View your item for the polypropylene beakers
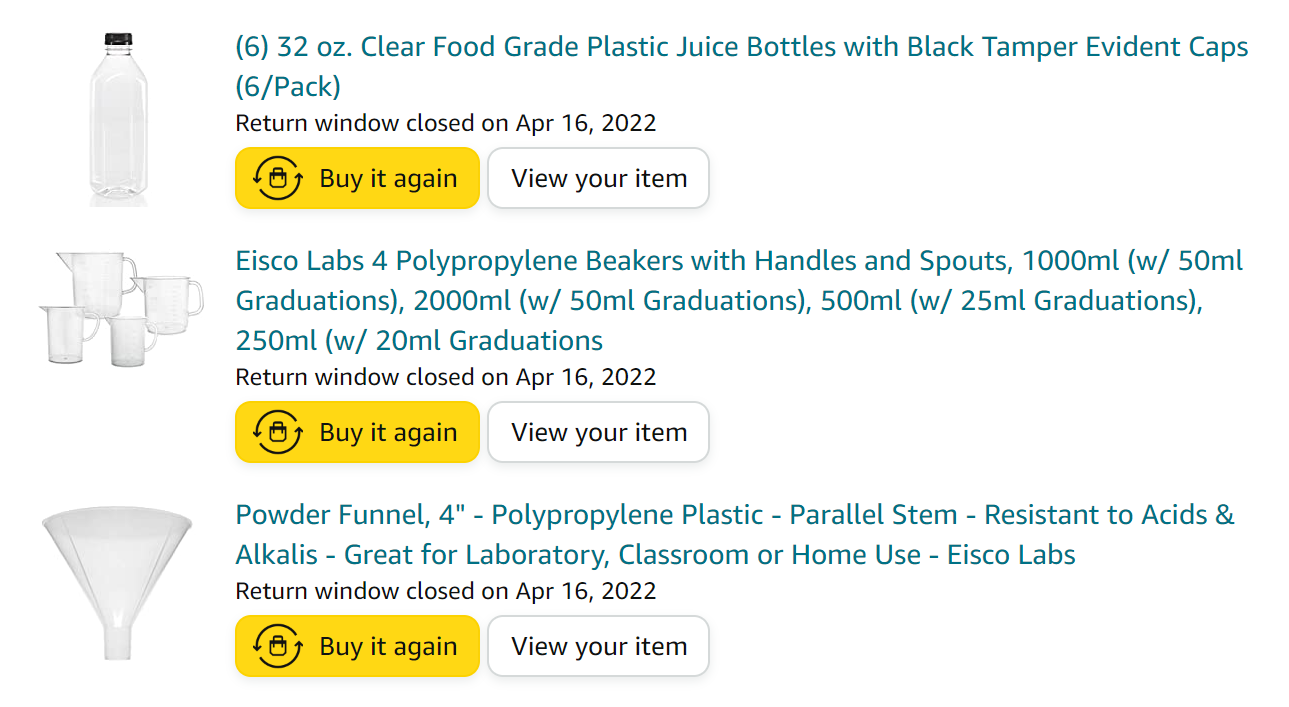Viewport: 1289px width, 707px height. 599,433
